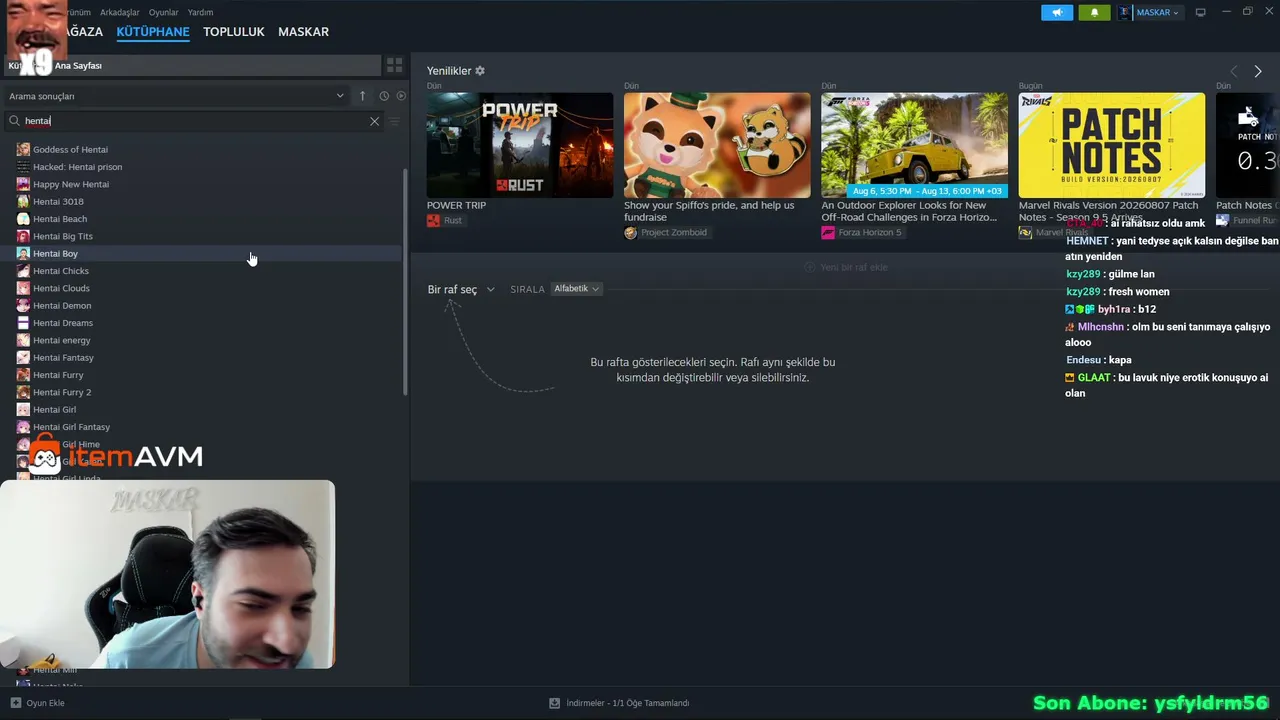Click the Hentai Clouds game icon
This screenshot has height=720, width=1280.
point(23,288)
